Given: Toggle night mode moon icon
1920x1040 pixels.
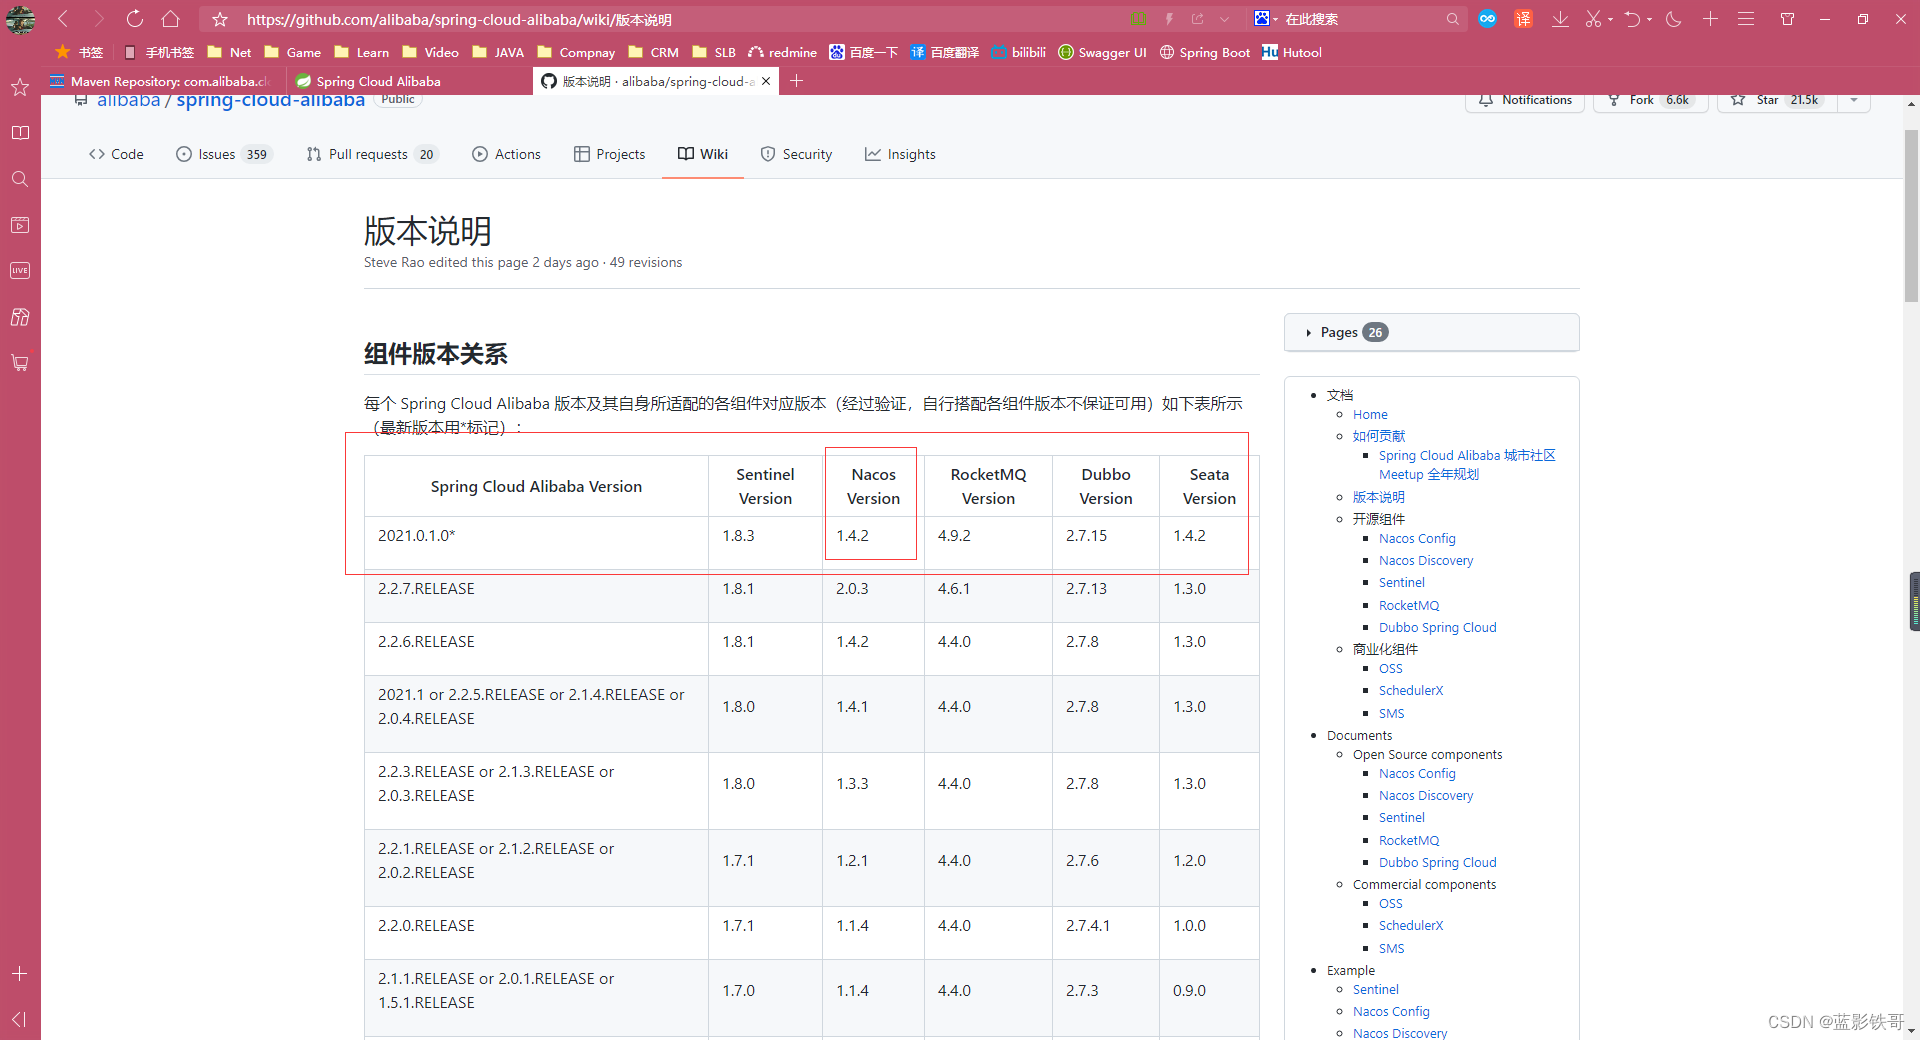Looking at the screenshot, I should pyautogui.click(x=1674, y=19).
